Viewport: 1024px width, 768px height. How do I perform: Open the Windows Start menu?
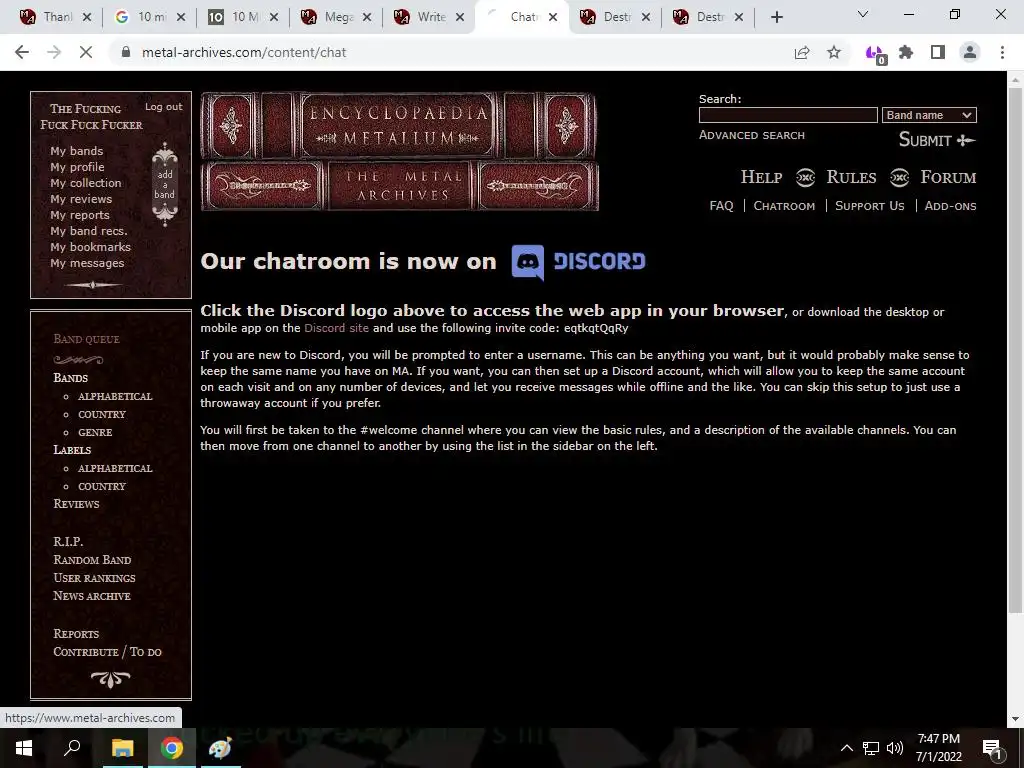click(x=24, y=748)
